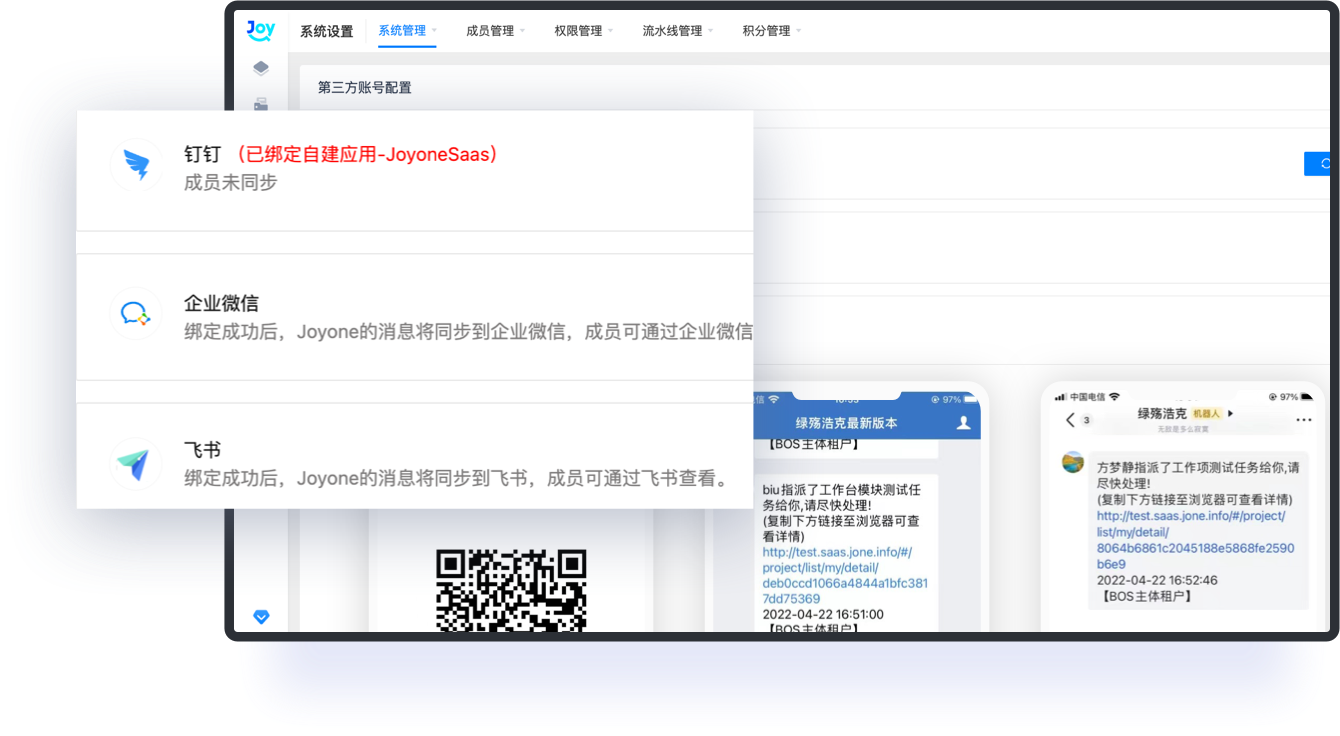Screen dimensions: 1340x736
Task: Open the three-dots menu in the 绿殇浩克 chat
Action: click(x=1303, y=420)
